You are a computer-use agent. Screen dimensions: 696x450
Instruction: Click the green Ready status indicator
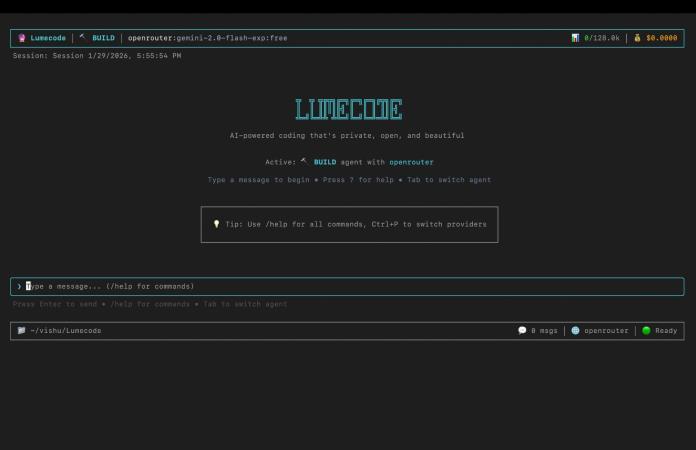coord(646,330)
